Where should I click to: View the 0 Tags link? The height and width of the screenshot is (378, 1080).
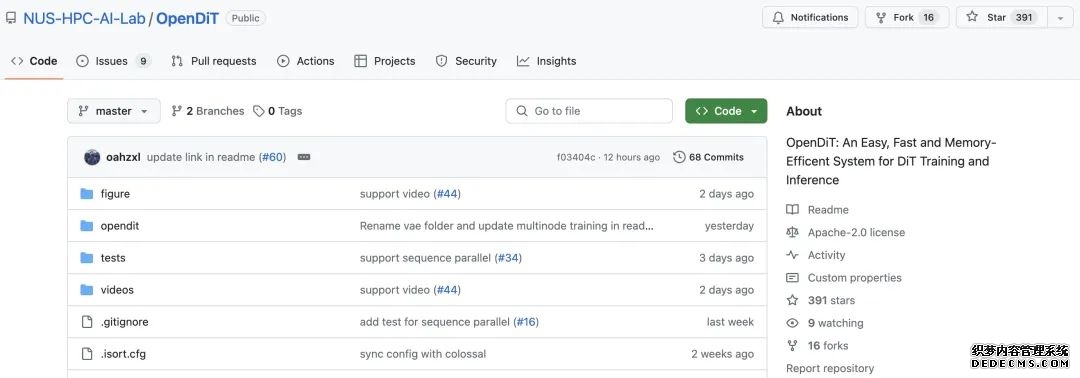[278, 111]
